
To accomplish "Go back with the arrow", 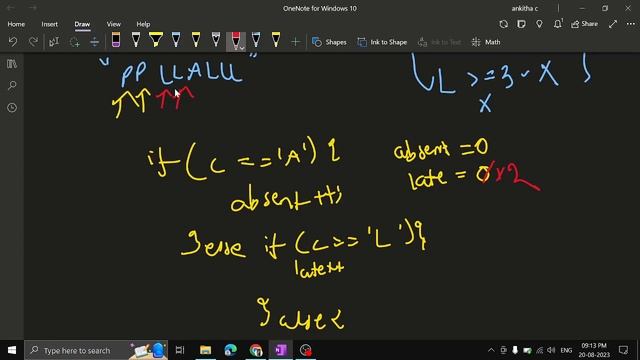I will click(x=11, y=8).
